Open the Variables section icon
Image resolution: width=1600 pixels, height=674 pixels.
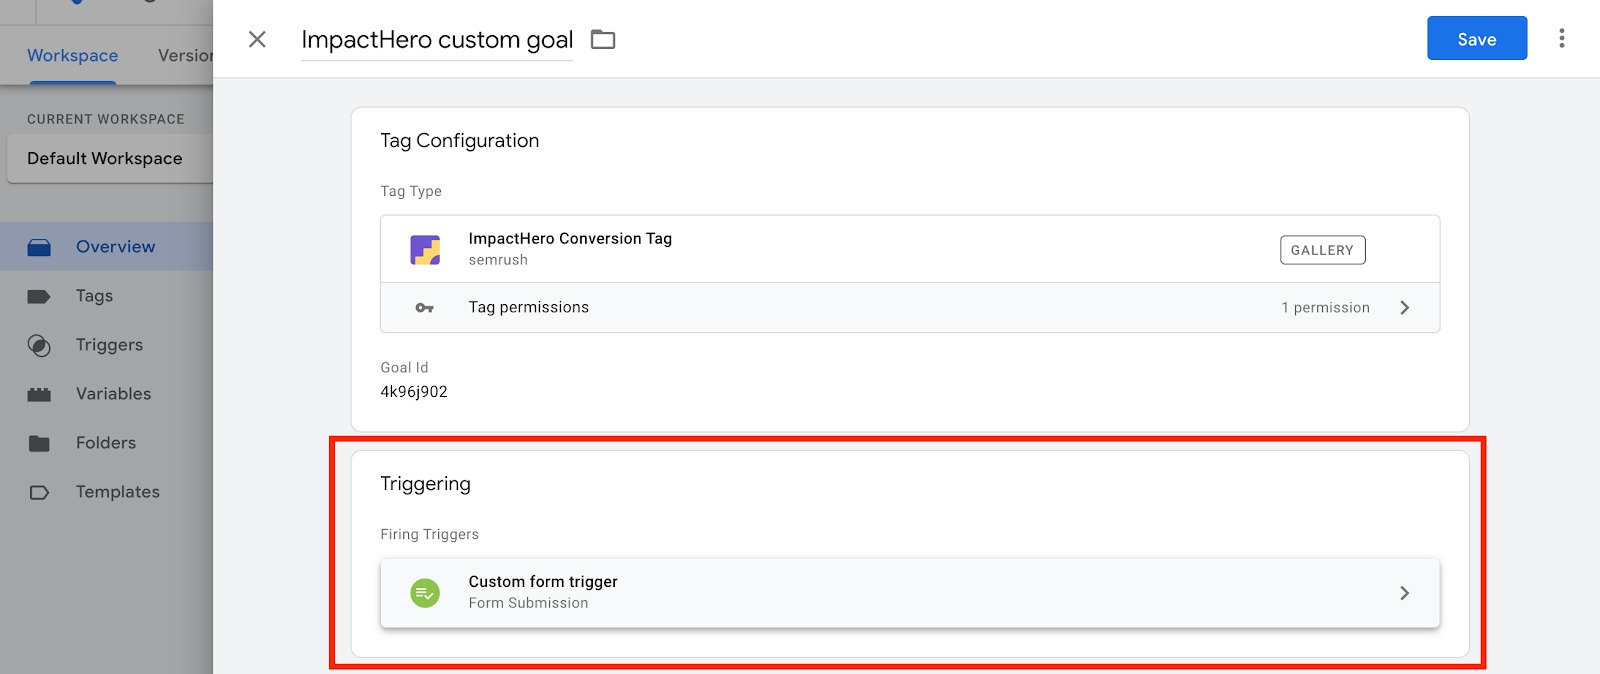(x=38, y=393)
